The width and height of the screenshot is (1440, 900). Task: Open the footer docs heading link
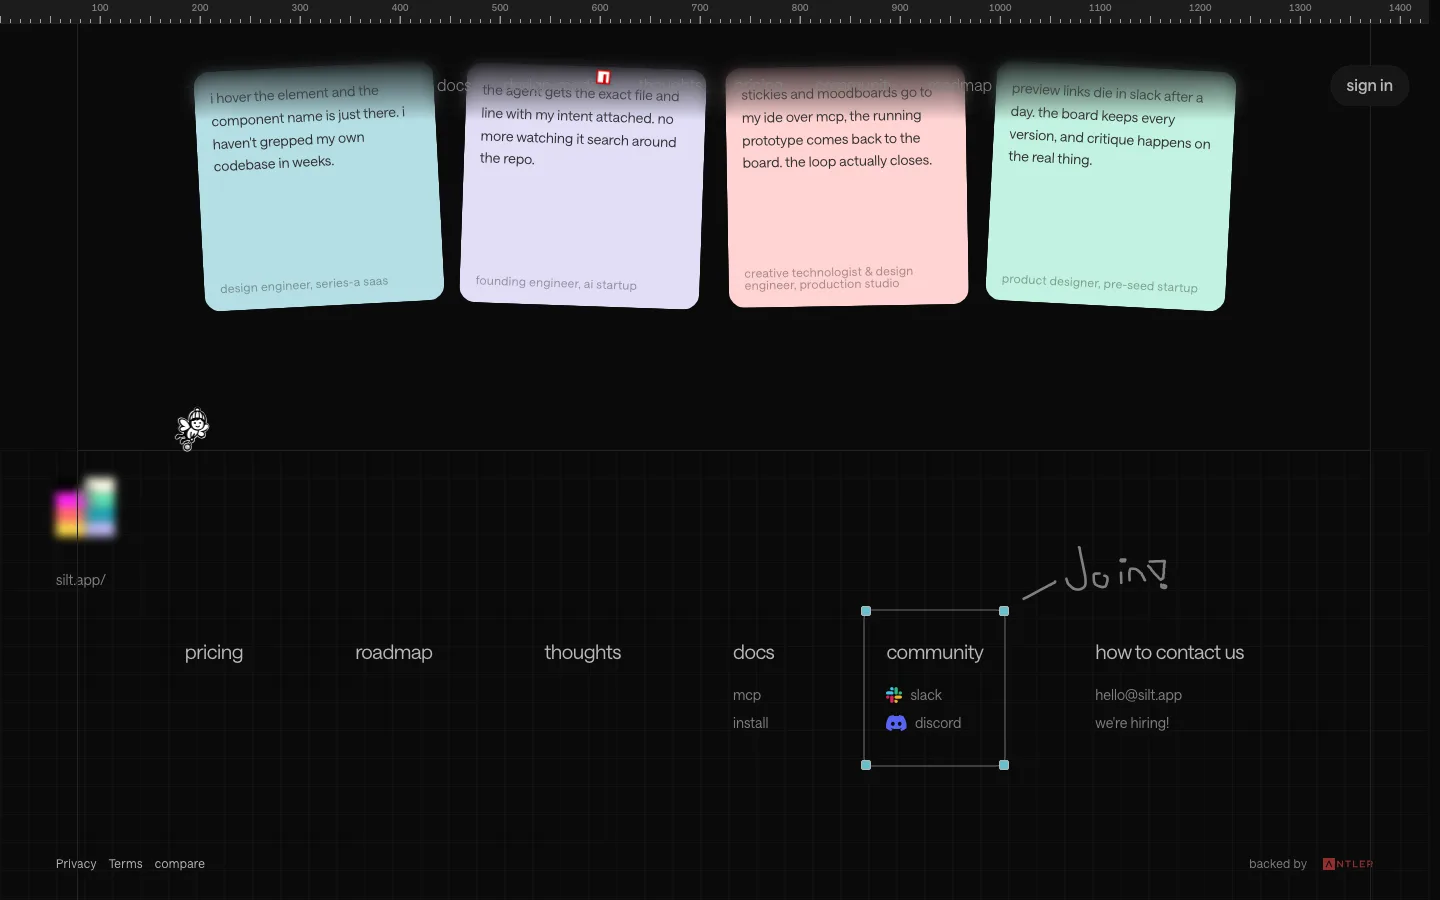tap(754, 652)
